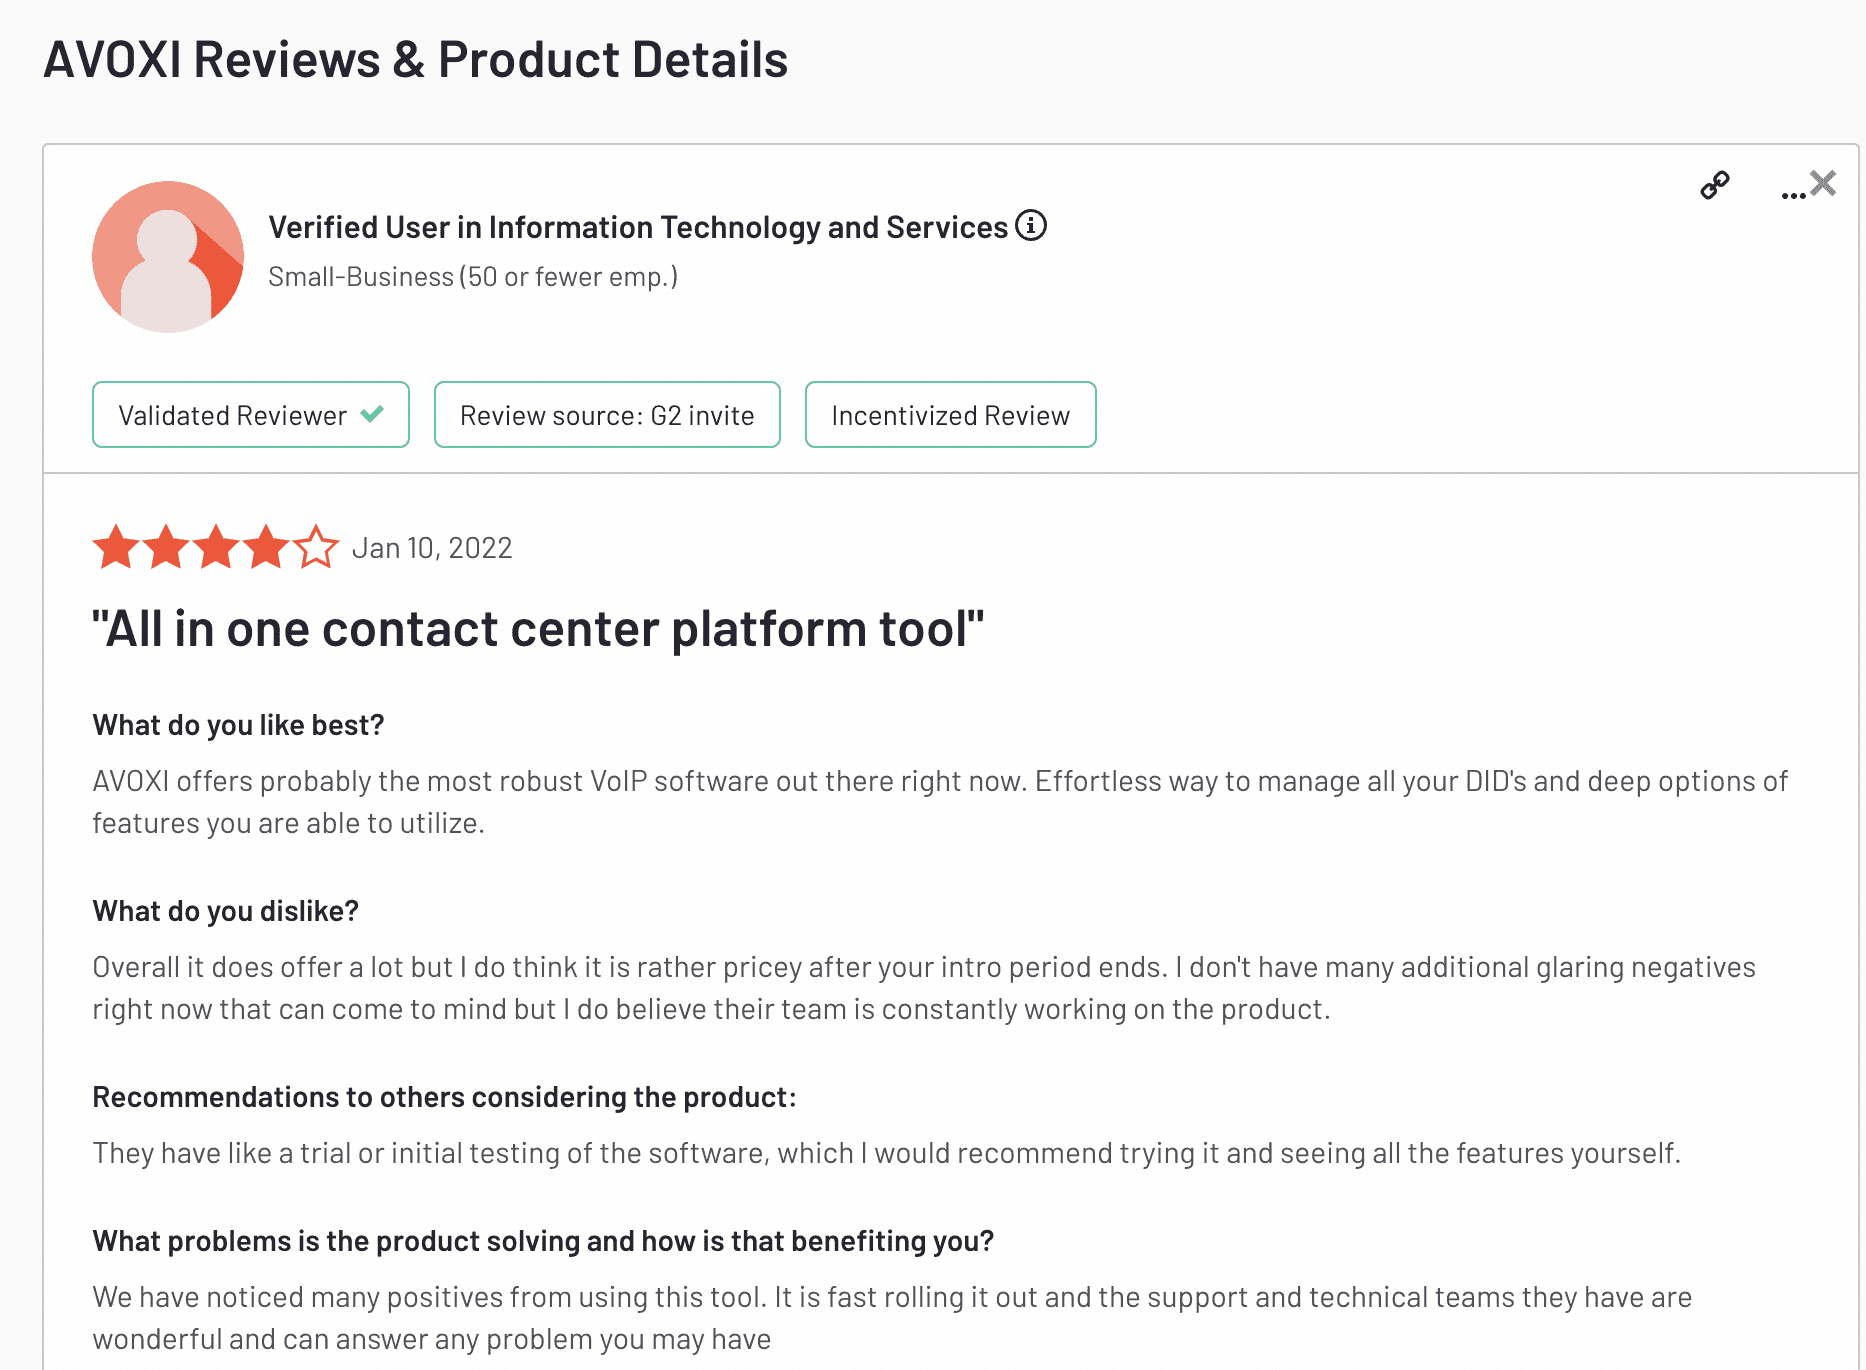
Task: Click the AVOXI Reviews & Product Details heading
Action: click(416, 59)
